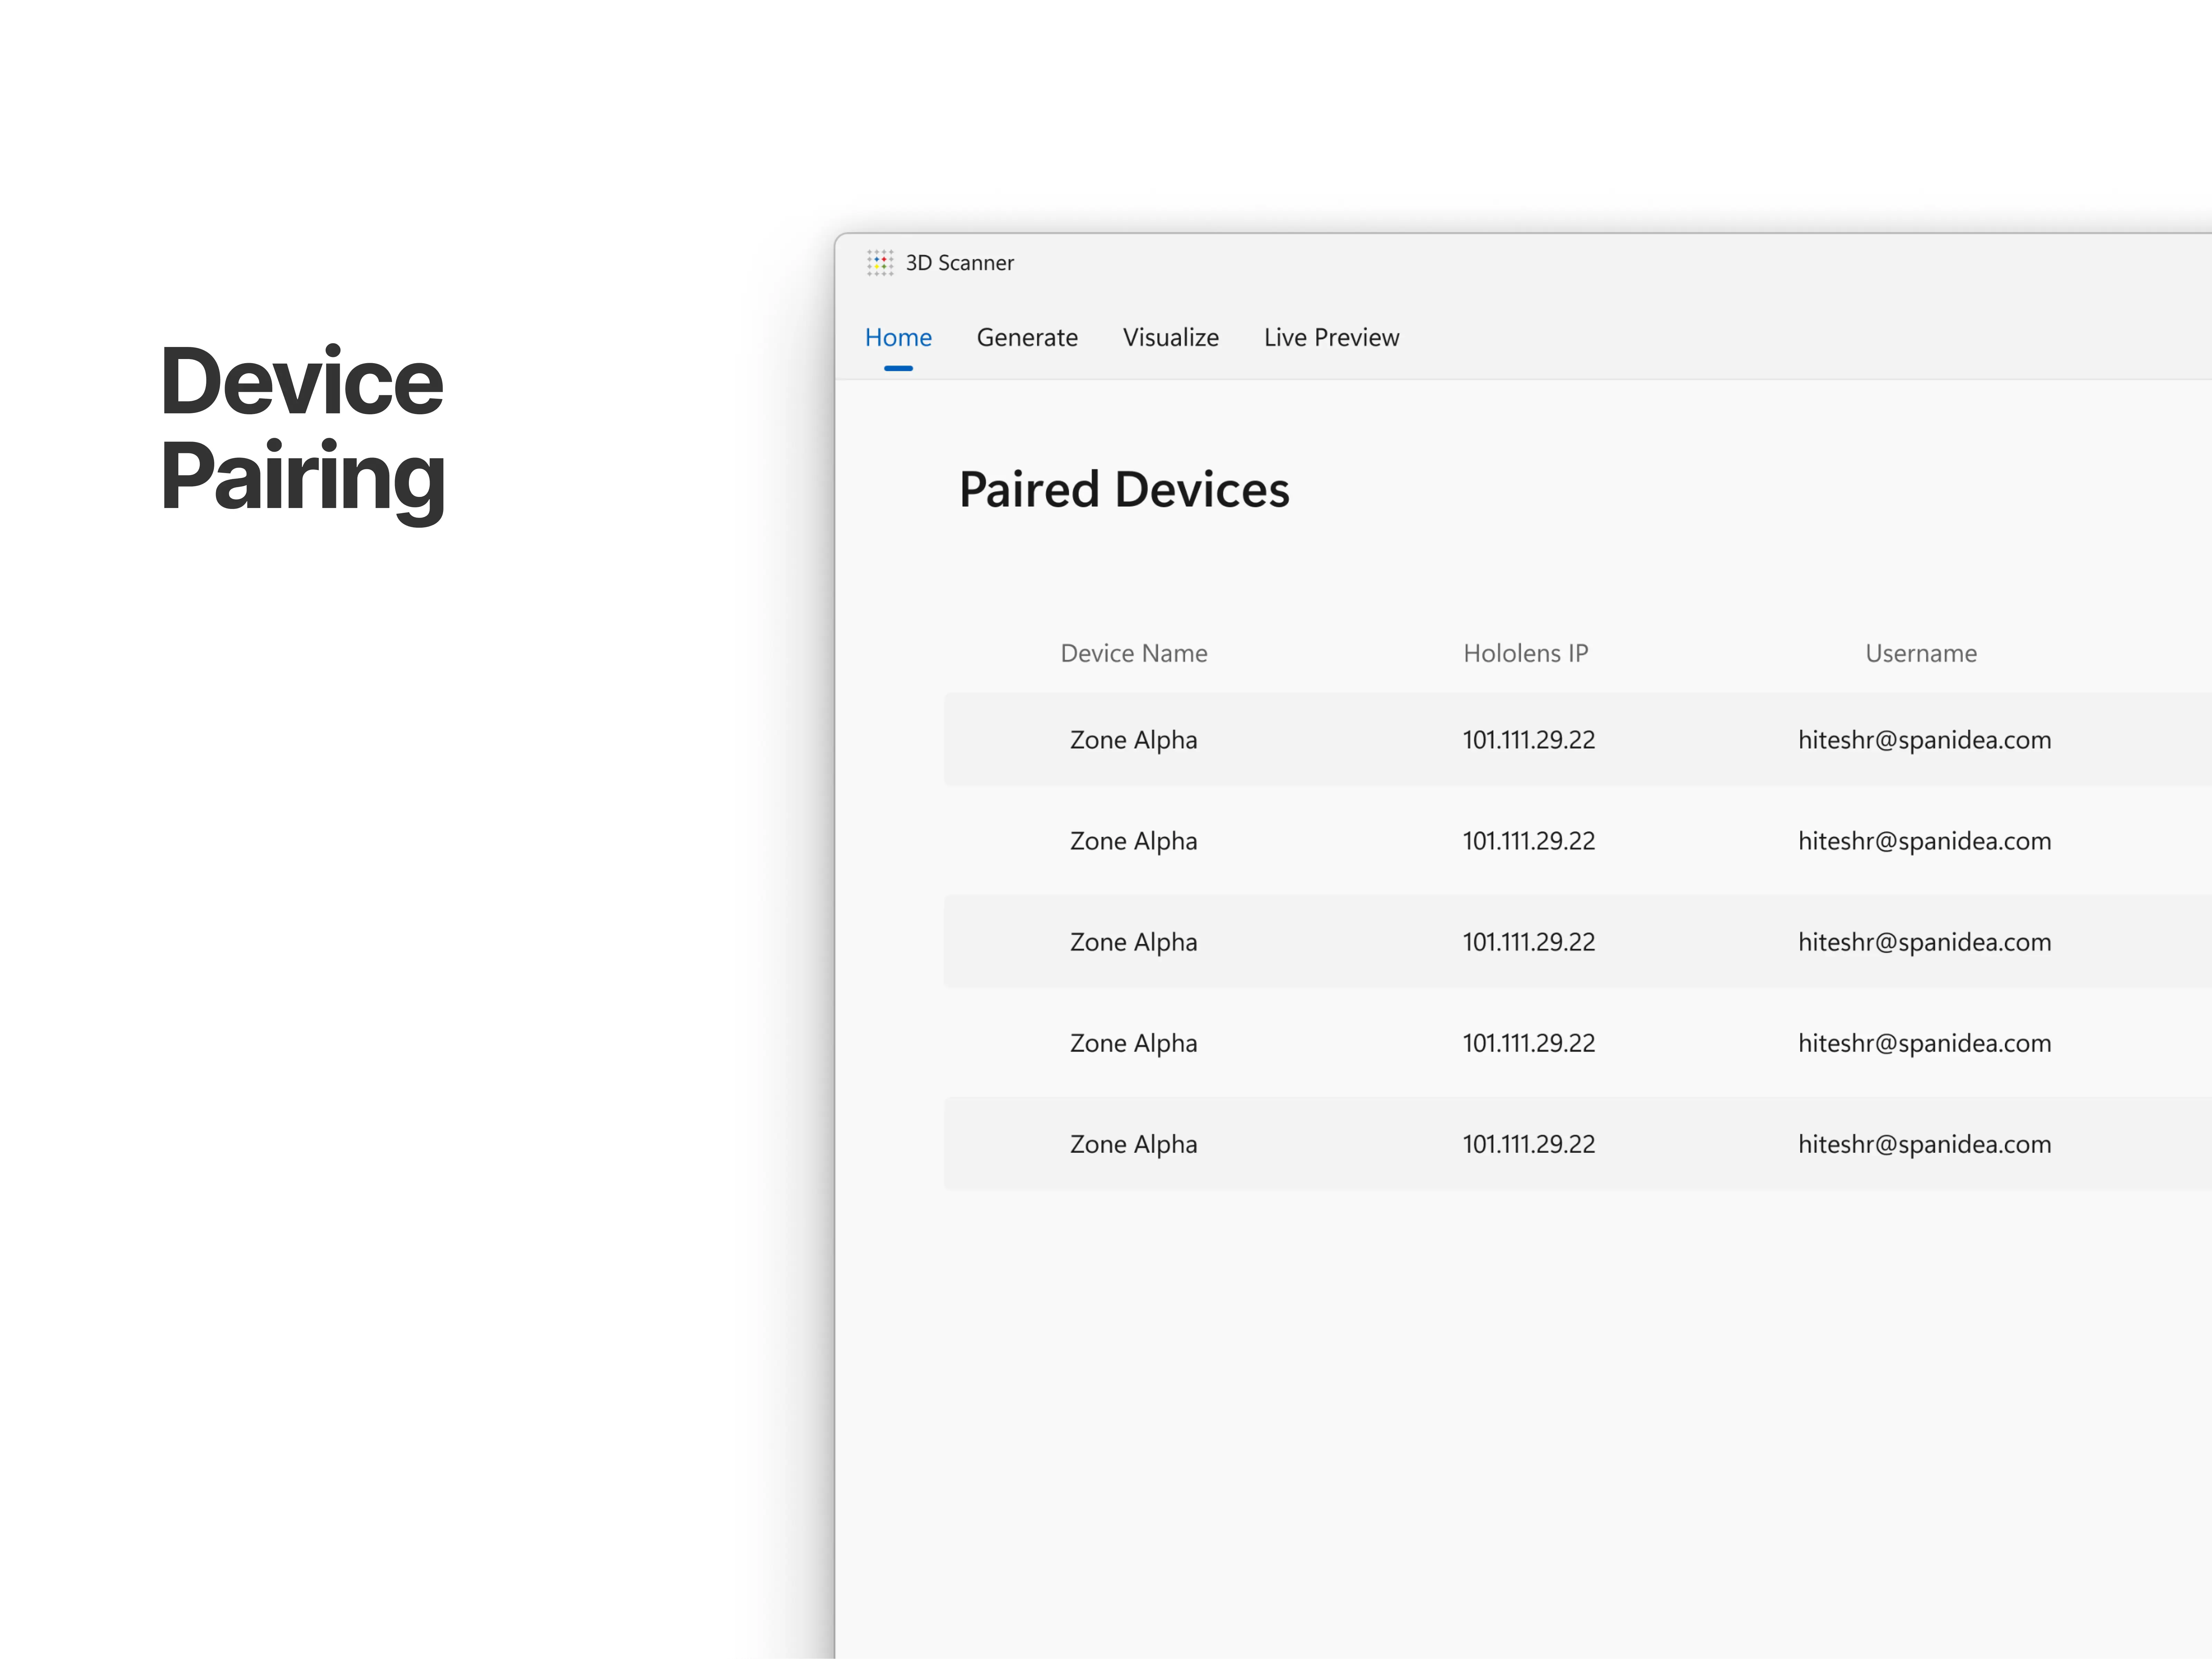Image resolution: width=2212 pixels, height=1659 pixels.
Task: Open the Generate tab
Action: [1027, 338]
